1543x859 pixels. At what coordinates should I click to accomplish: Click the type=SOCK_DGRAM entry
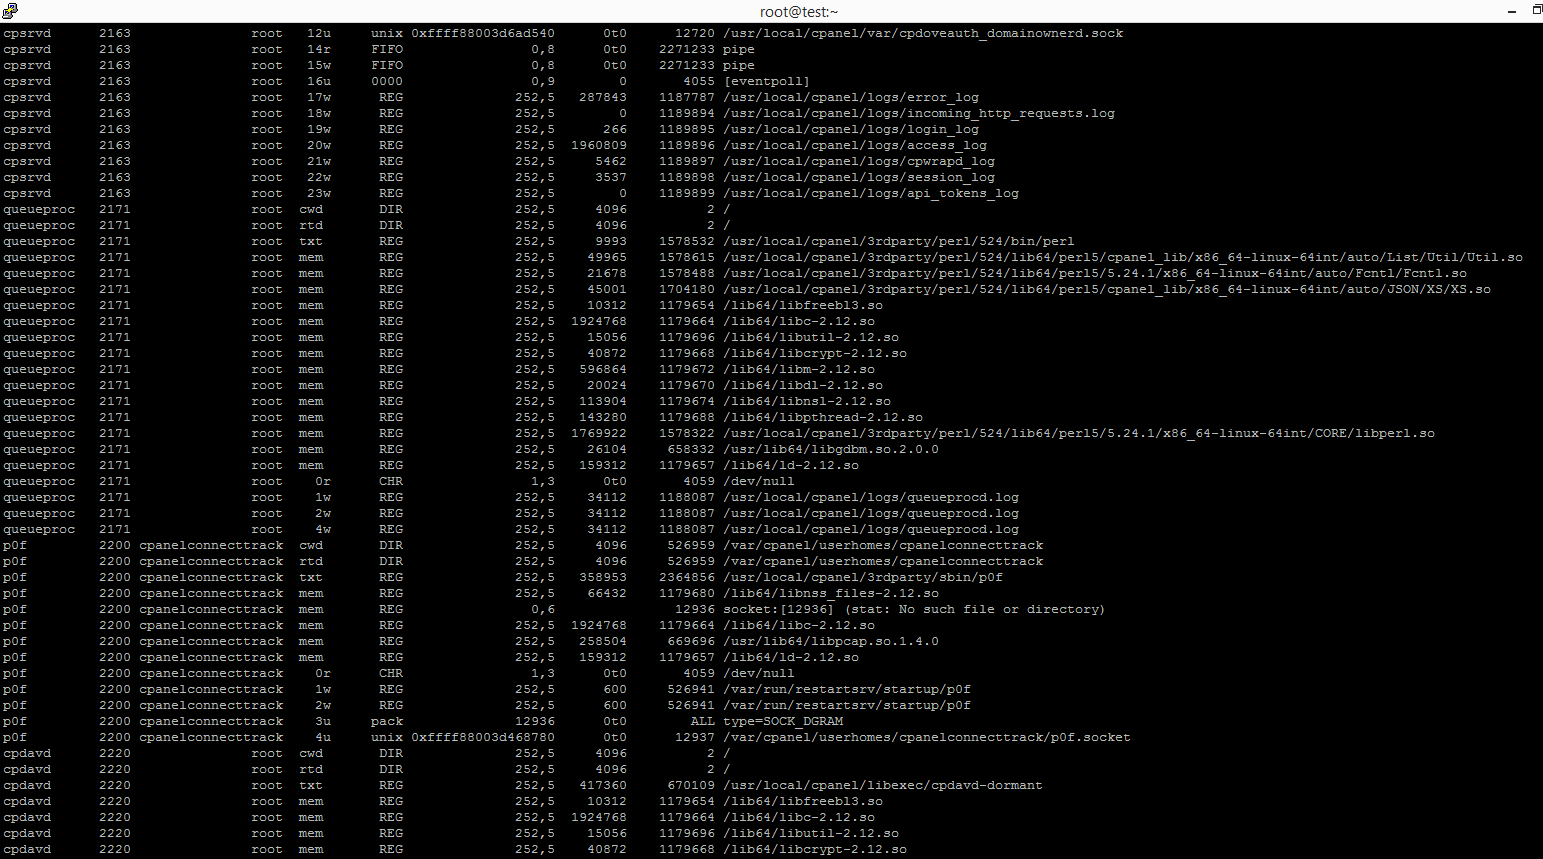(783, 721)
